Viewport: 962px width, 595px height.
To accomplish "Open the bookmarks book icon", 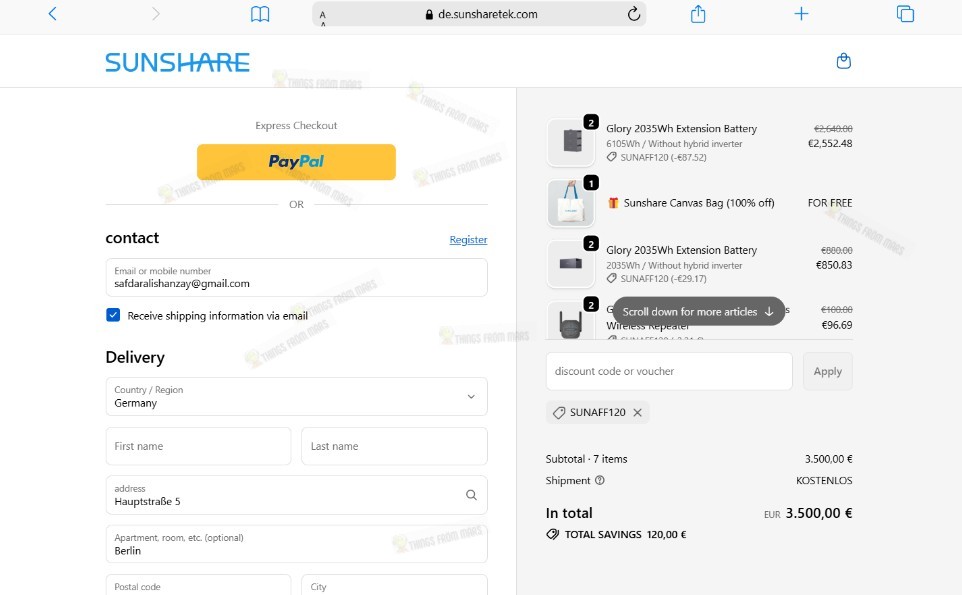I will 260,13.
